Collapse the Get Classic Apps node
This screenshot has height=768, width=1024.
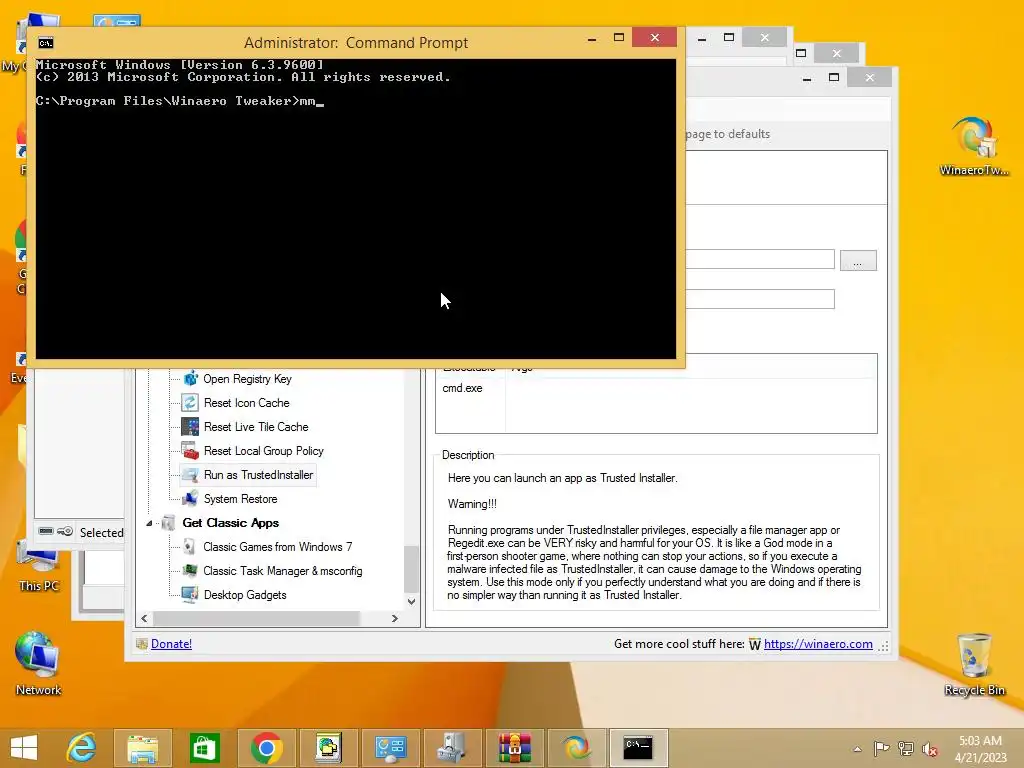point(149,523)
